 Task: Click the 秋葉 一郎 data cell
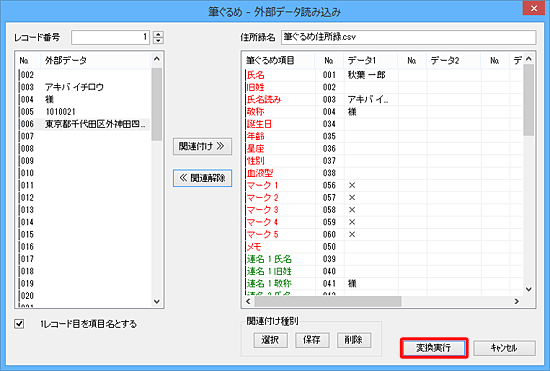point(371,75)
